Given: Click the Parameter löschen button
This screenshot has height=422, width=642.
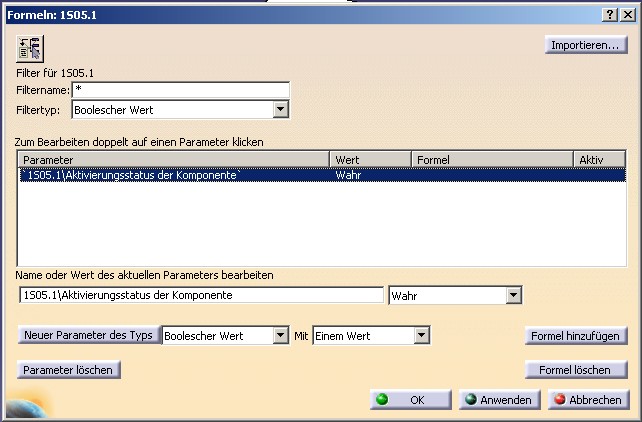Looking at the screenshot, I should pyautogui.click(x=68, y=370).
